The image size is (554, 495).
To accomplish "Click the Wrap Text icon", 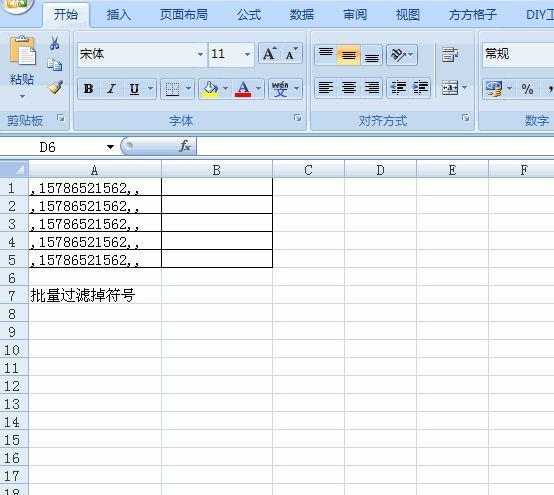I will 450,55.
